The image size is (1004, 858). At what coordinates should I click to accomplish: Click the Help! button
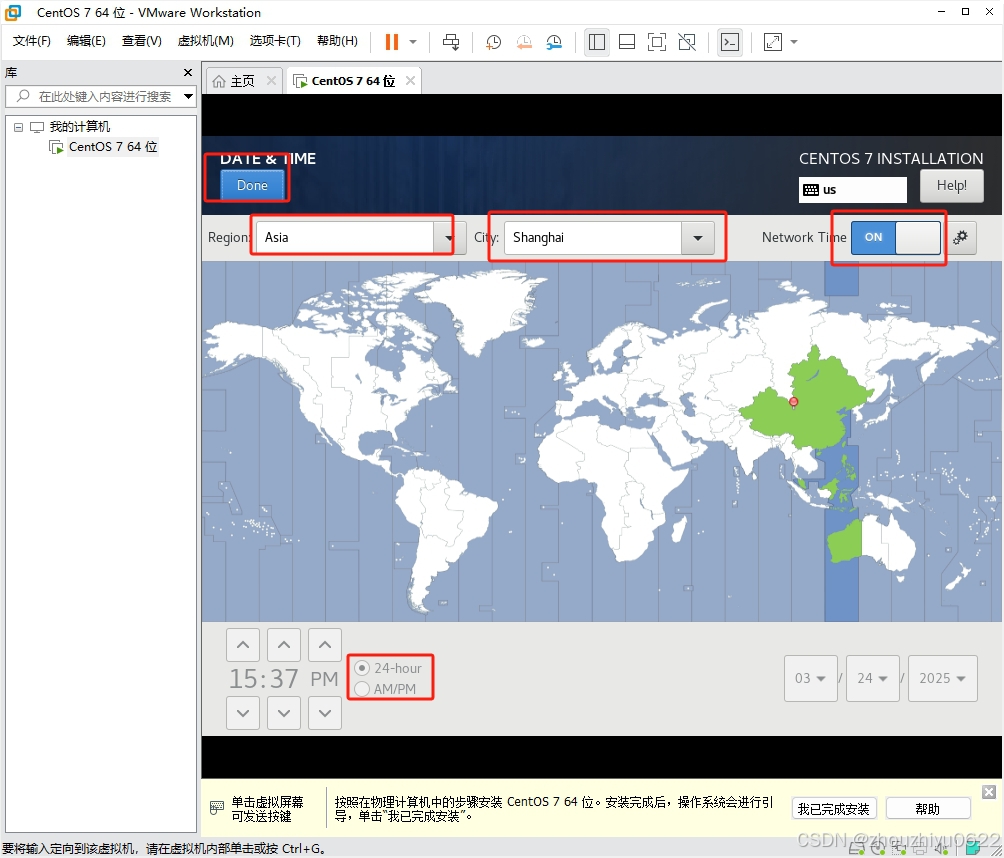(951, 186)
